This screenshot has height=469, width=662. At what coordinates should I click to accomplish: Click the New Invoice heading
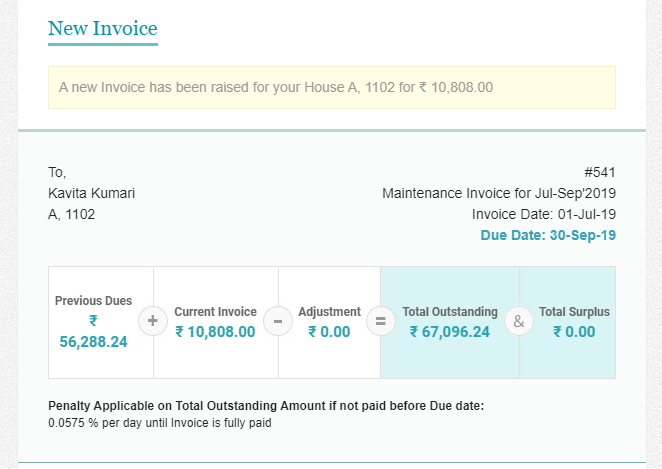click(102, 29)
